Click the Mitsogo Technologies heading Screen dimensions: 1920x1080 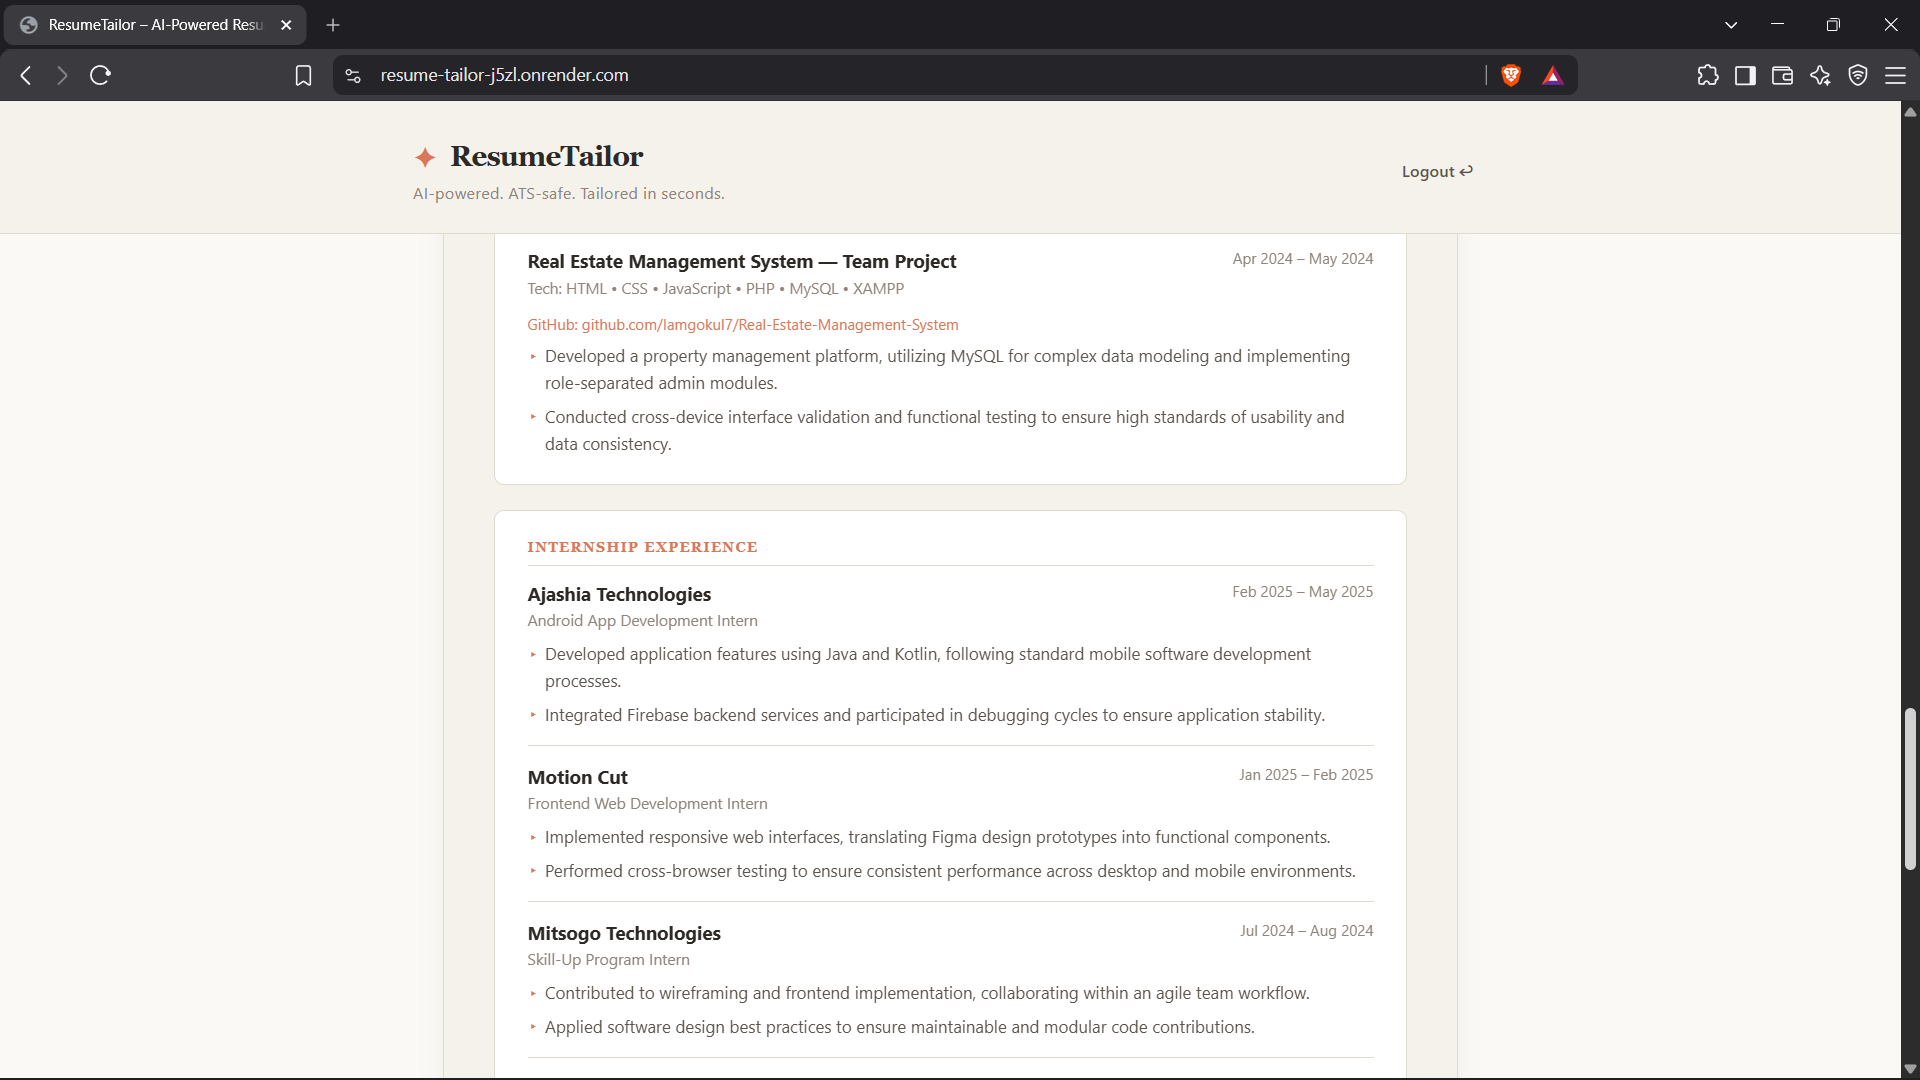[x=624, y=934]
